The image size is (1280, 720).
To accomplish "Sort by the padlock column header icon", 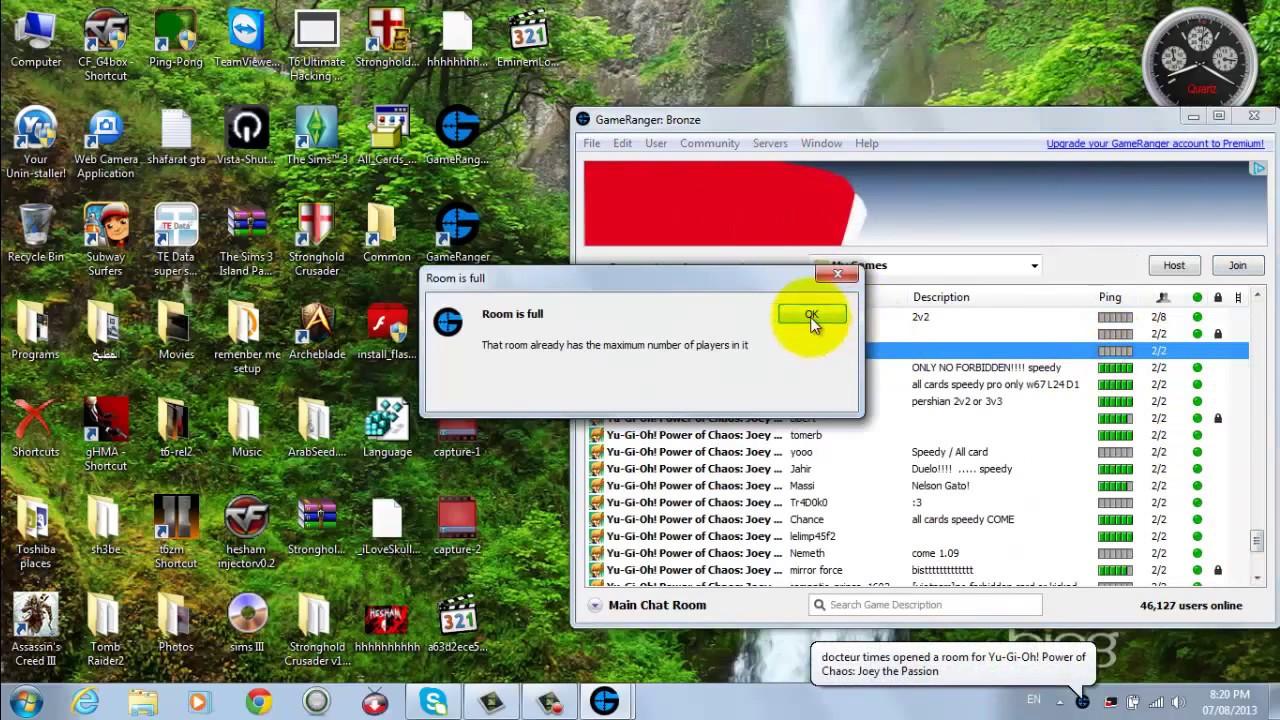I will 1218,297.
